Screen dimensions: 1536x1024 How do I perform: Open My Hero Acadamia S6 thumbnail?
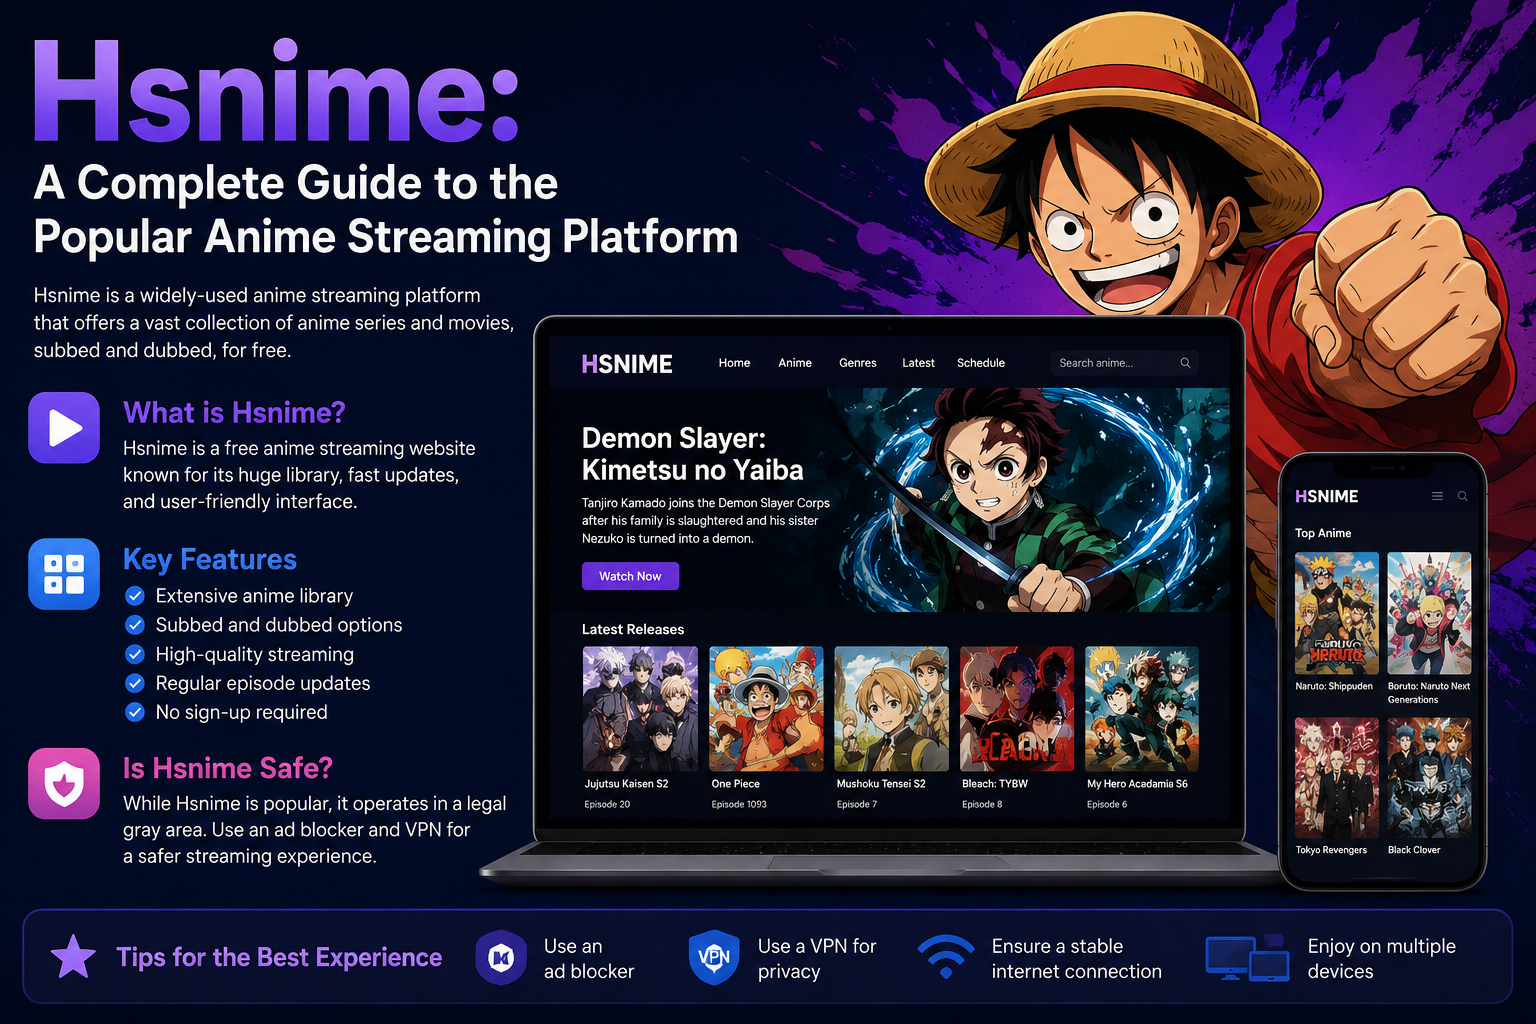click(1142, 709)
